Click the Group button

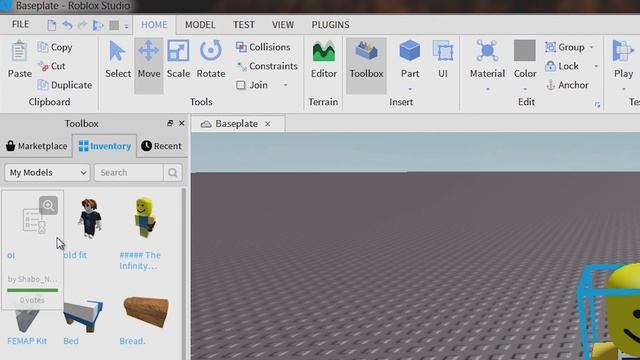pos(565,47)
